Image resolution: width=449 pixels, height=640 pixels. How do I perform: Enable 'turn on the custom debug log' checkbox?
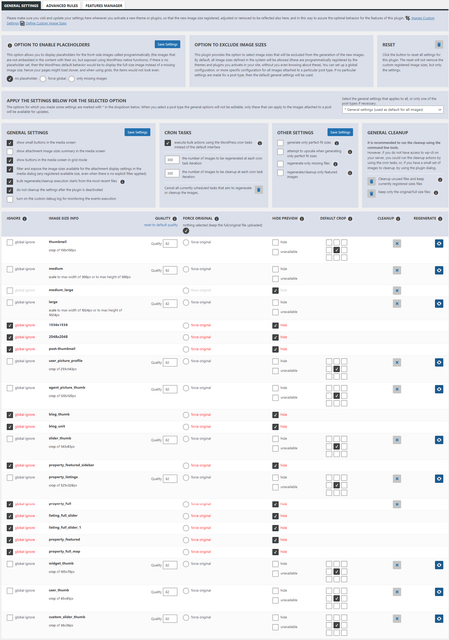coord(10,199)
